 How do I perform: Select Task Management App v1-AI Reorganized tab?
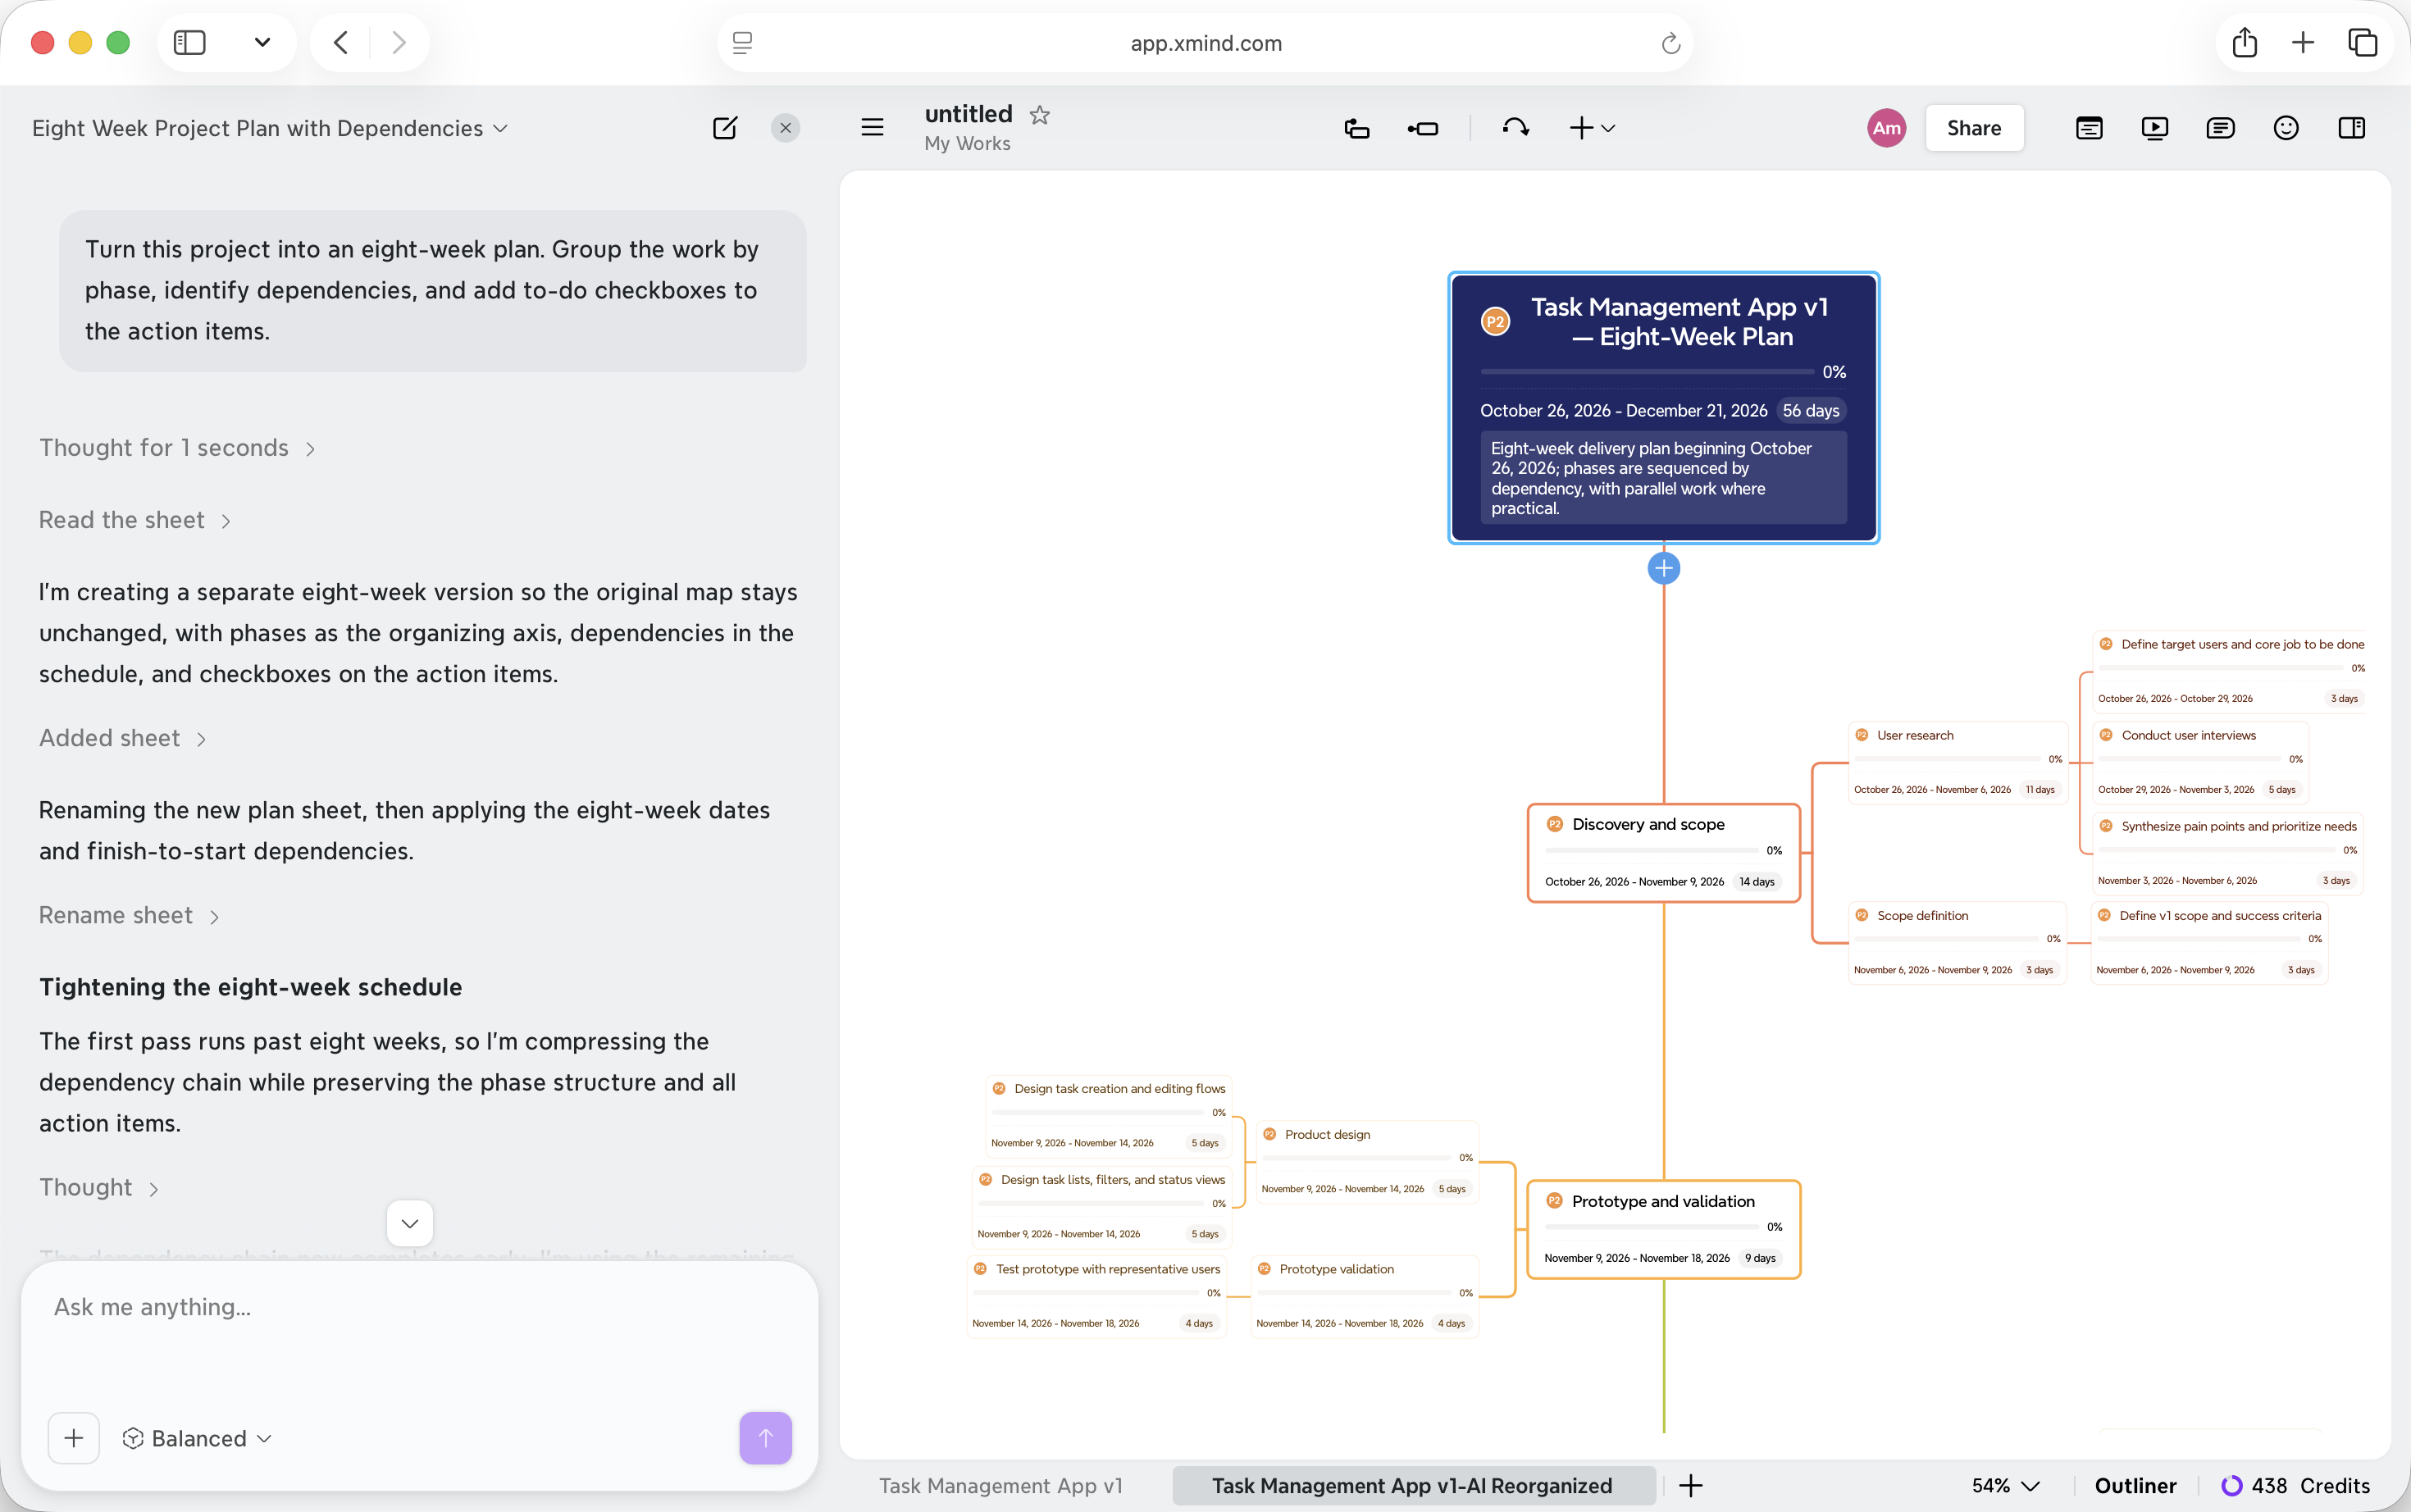[1412, 1486]
